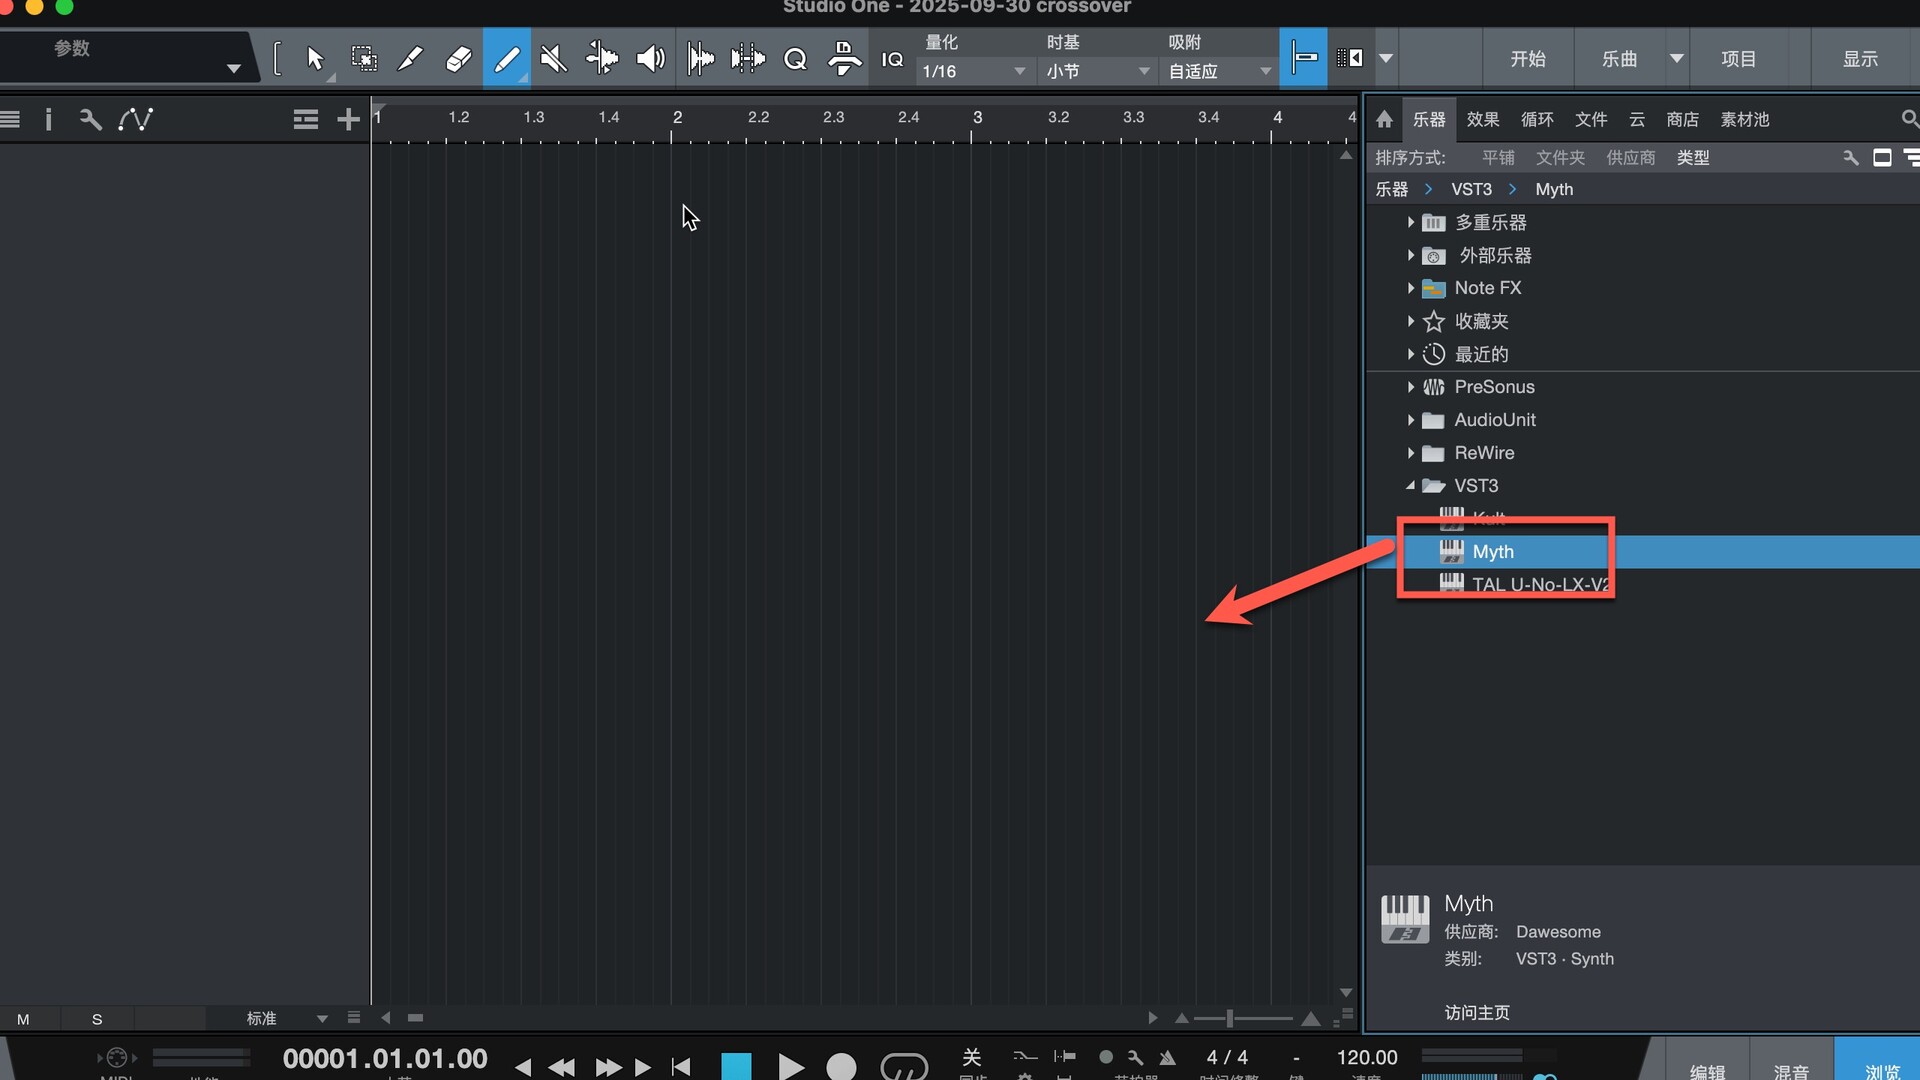Switch to the 循环 browser tab

[1536, 120]
